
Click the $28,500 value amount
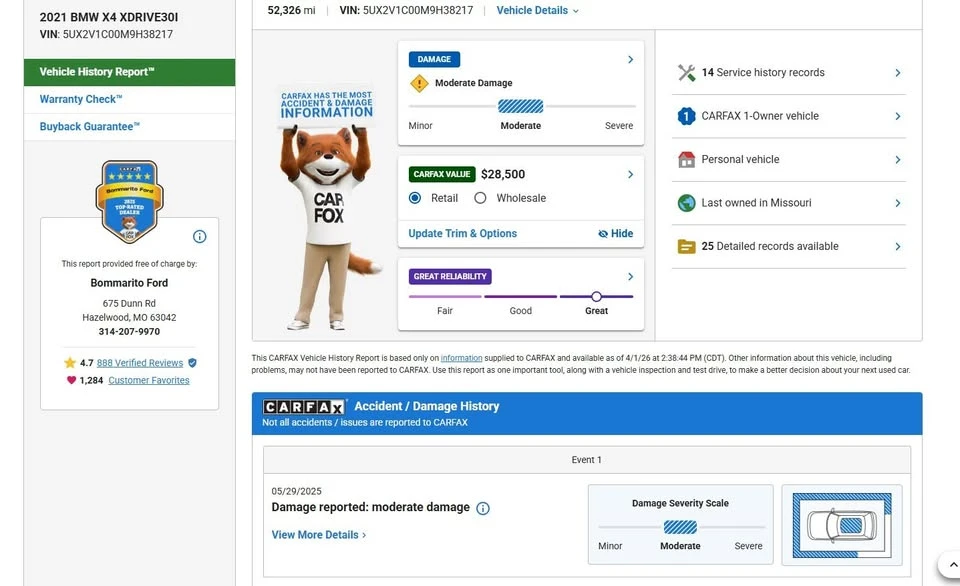503,175
